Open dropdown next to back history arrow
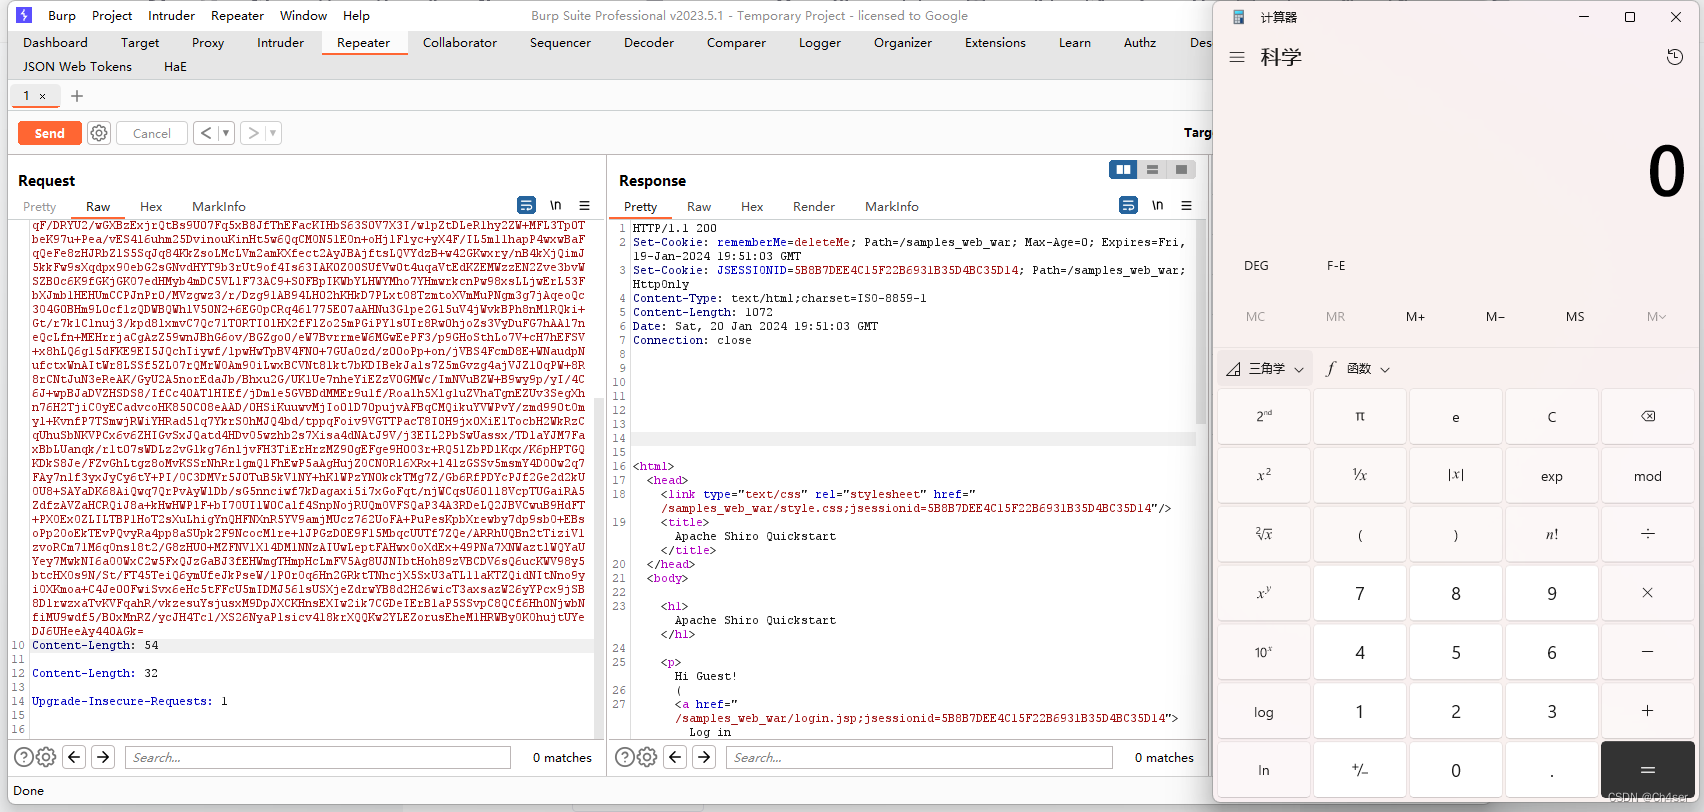Screen dimensions: 1704x812 [226, 133]
